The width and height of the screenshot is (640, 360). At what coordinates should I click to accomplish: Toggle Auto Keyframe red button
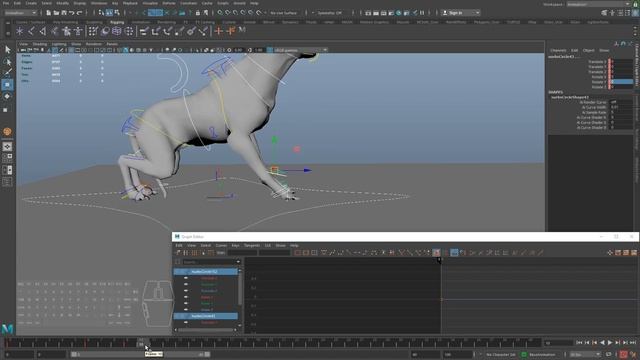[x=623, y=354]
